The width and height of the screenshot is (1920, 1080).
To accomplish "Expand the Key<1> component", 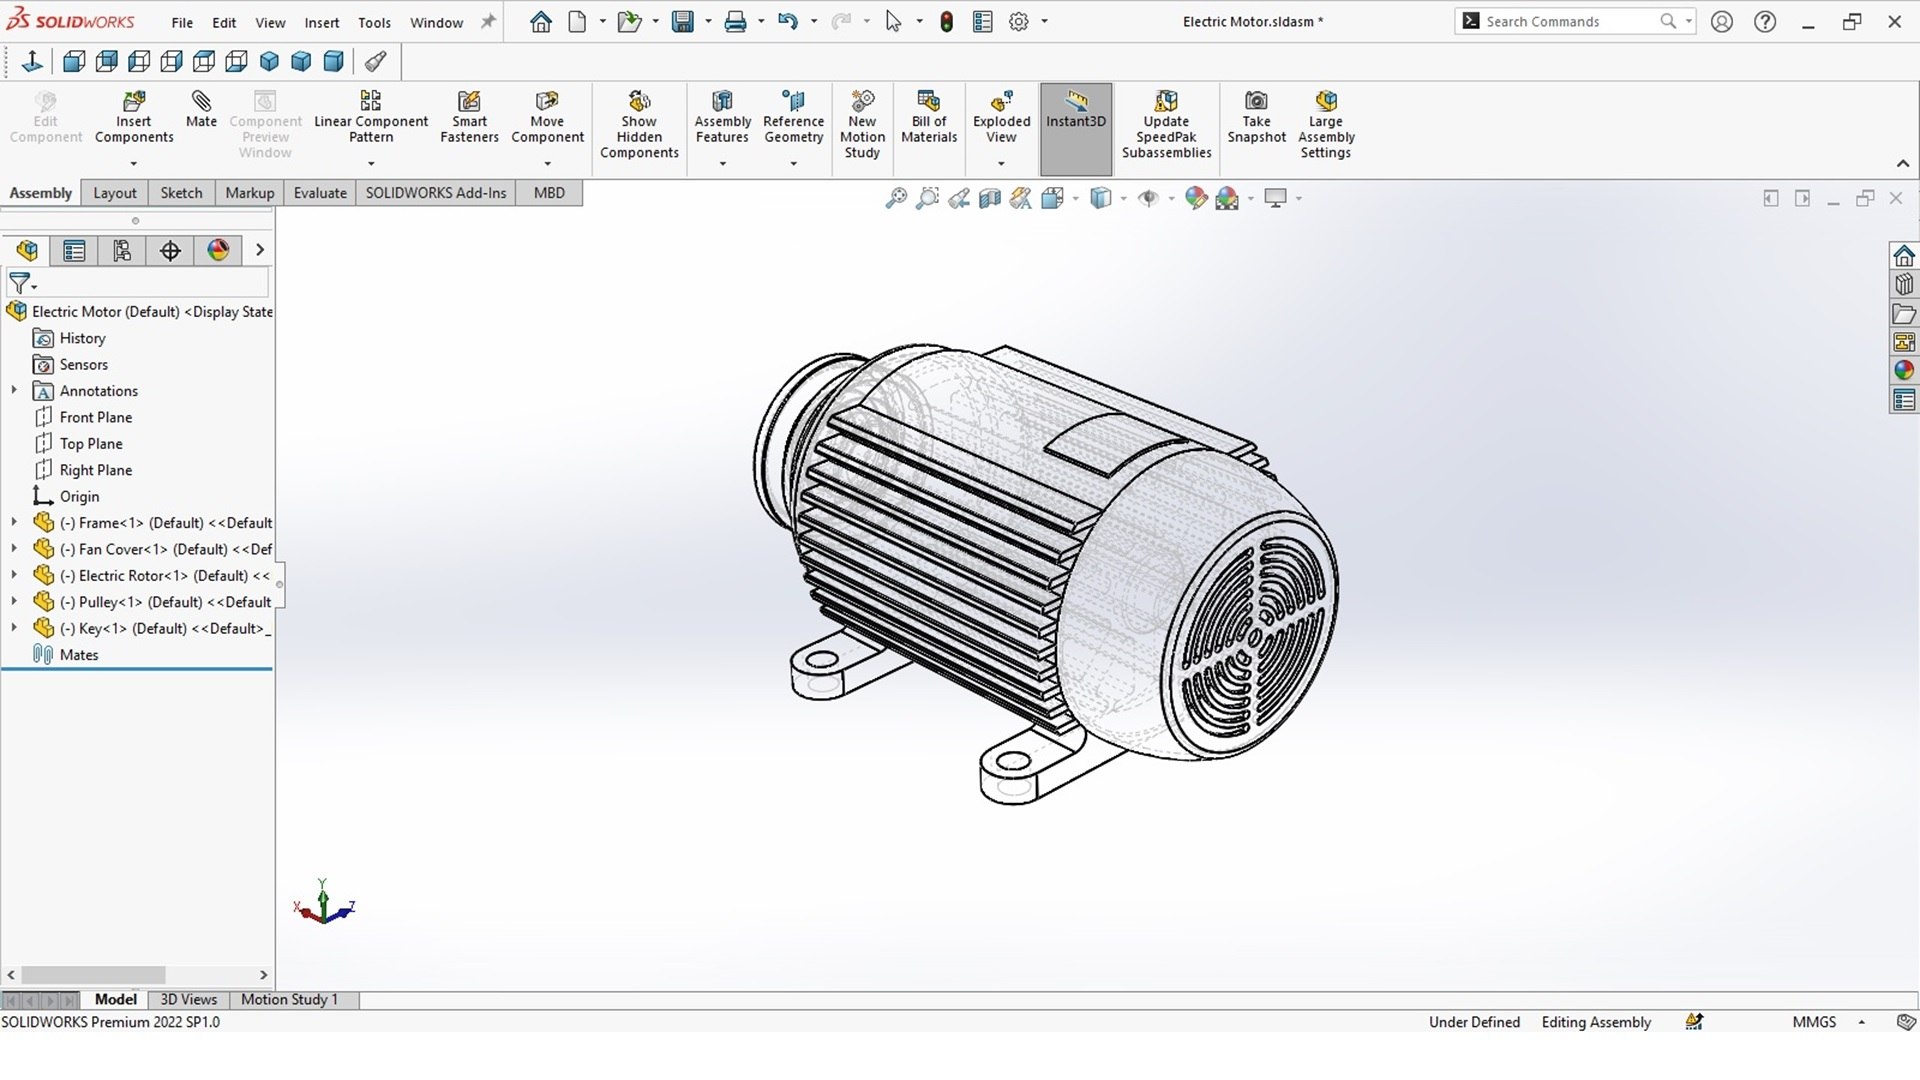I will click(14, 628).
